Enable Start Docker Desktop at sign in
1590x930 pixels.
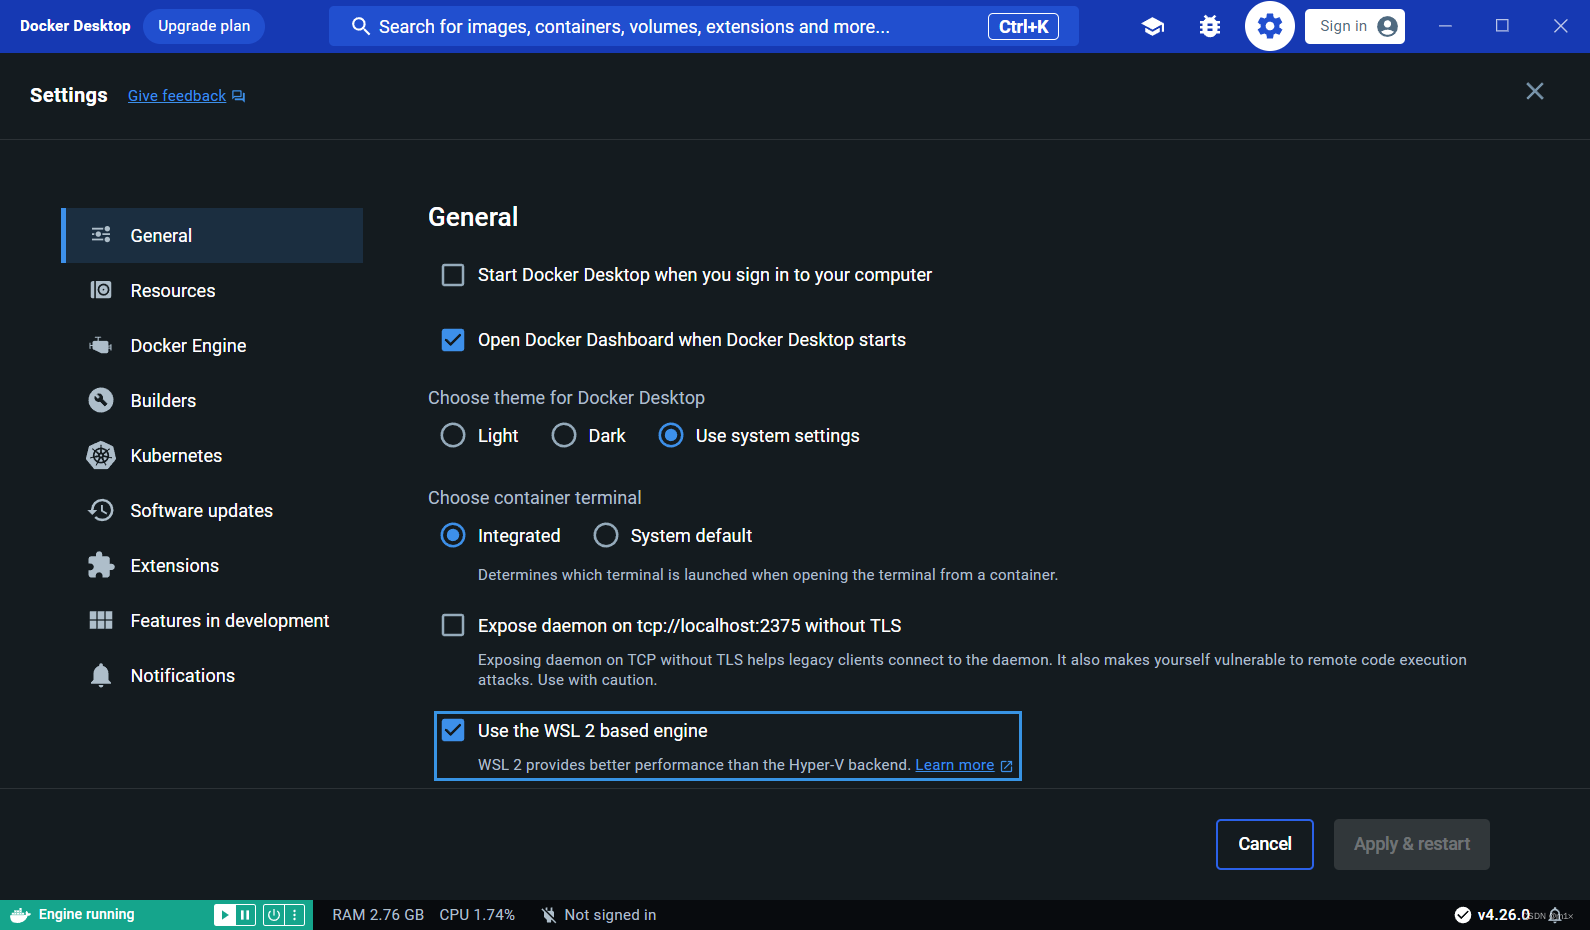point(453,275)
